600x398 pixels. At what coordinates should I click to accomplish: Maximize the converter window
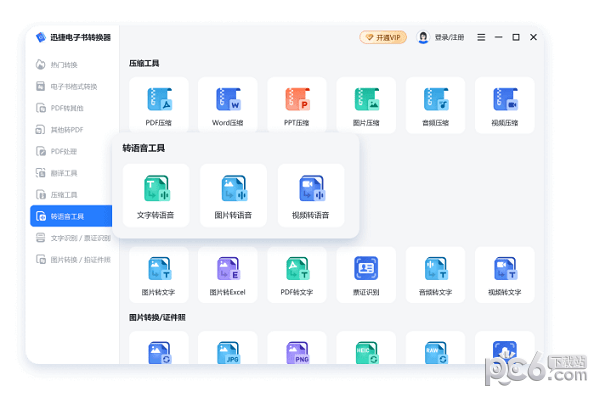coord(516,37)
